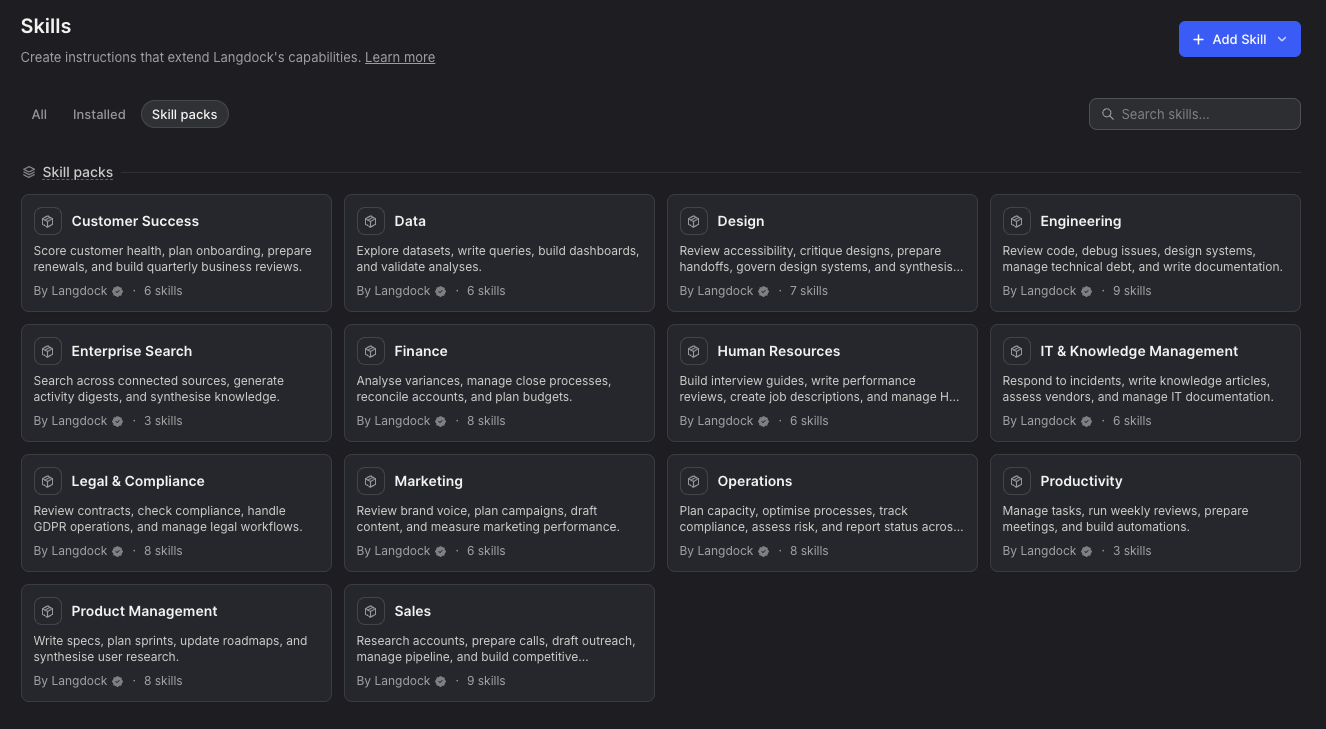The width and height of the screenshot is (1326, 729).
Task: Click '9 skills' on the Sales card
Action: click(486, 681)
